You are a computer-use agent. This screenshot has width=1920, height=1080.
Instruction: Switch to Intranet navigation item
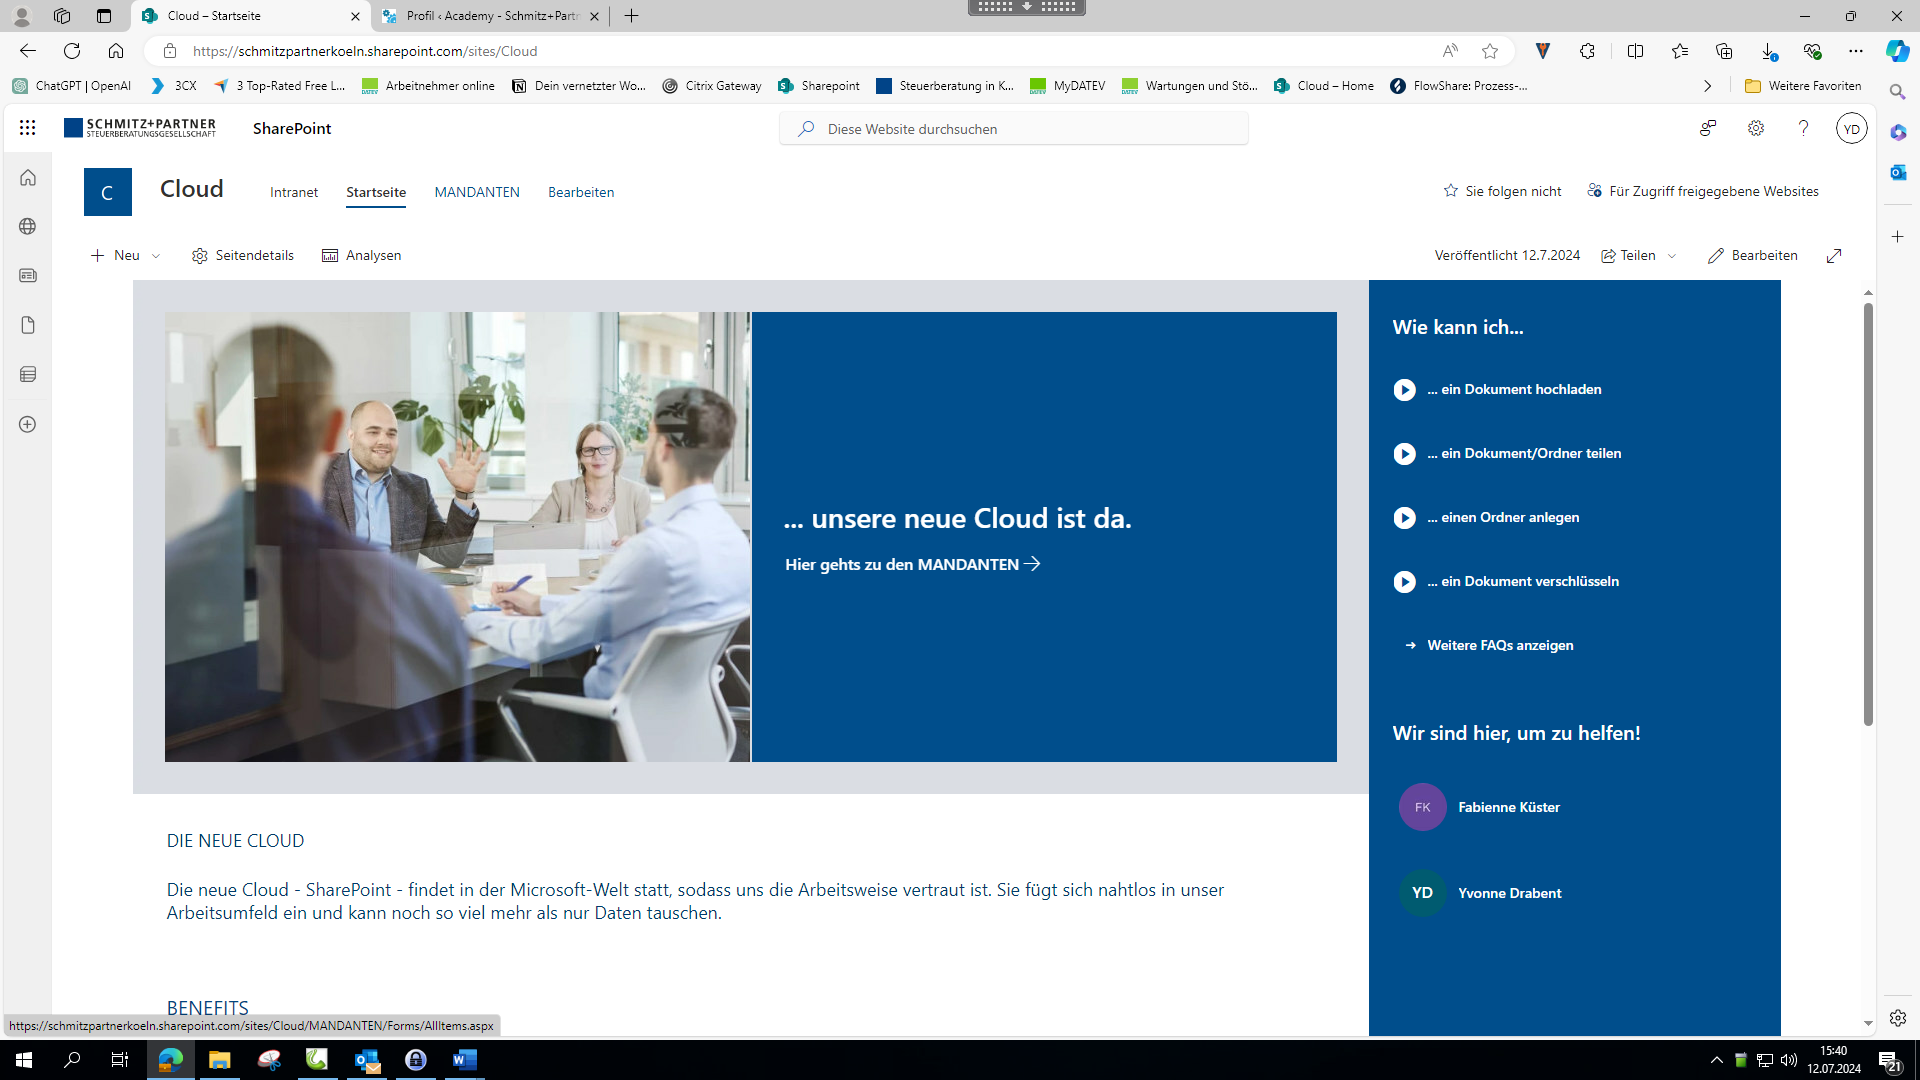[294, 192]
